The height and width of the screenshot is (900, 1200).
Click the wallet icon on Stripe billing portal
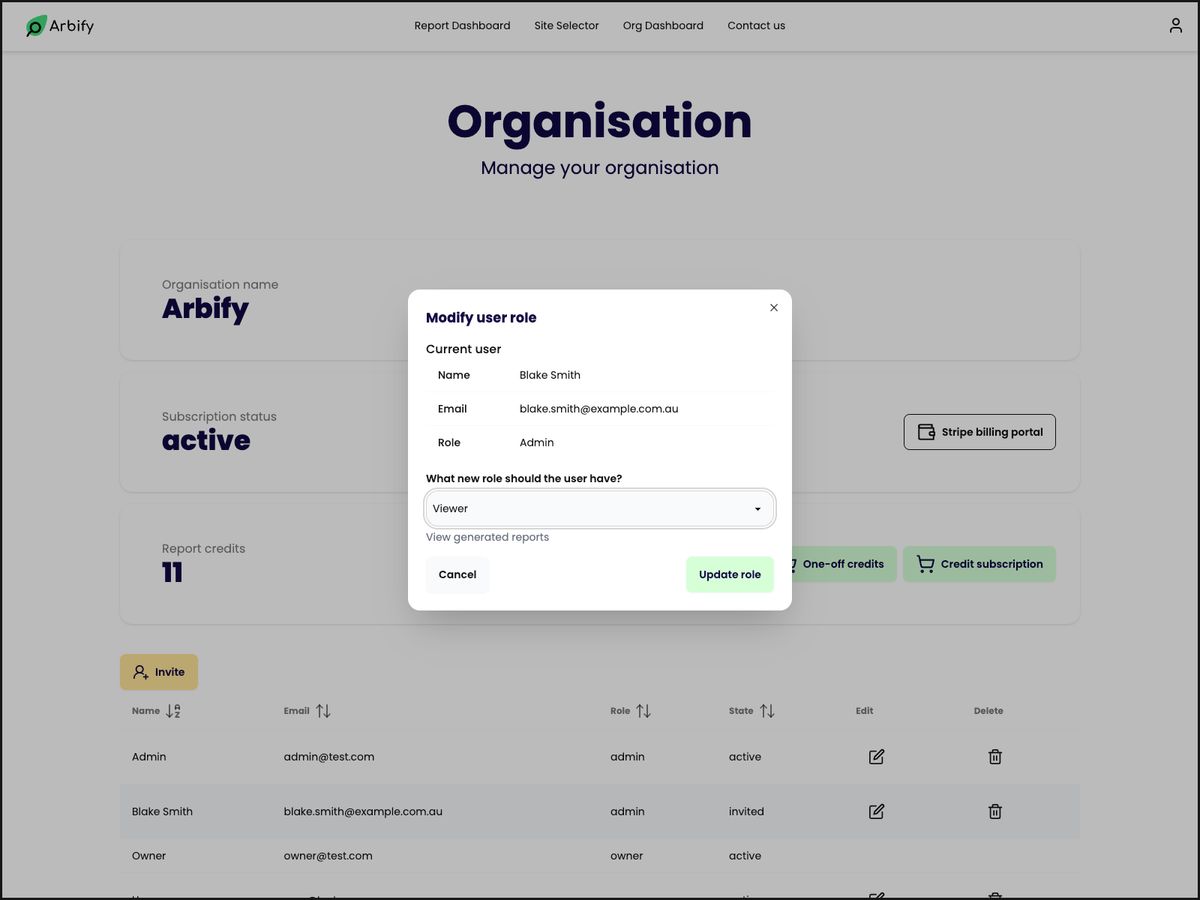[x=926, y=431]
